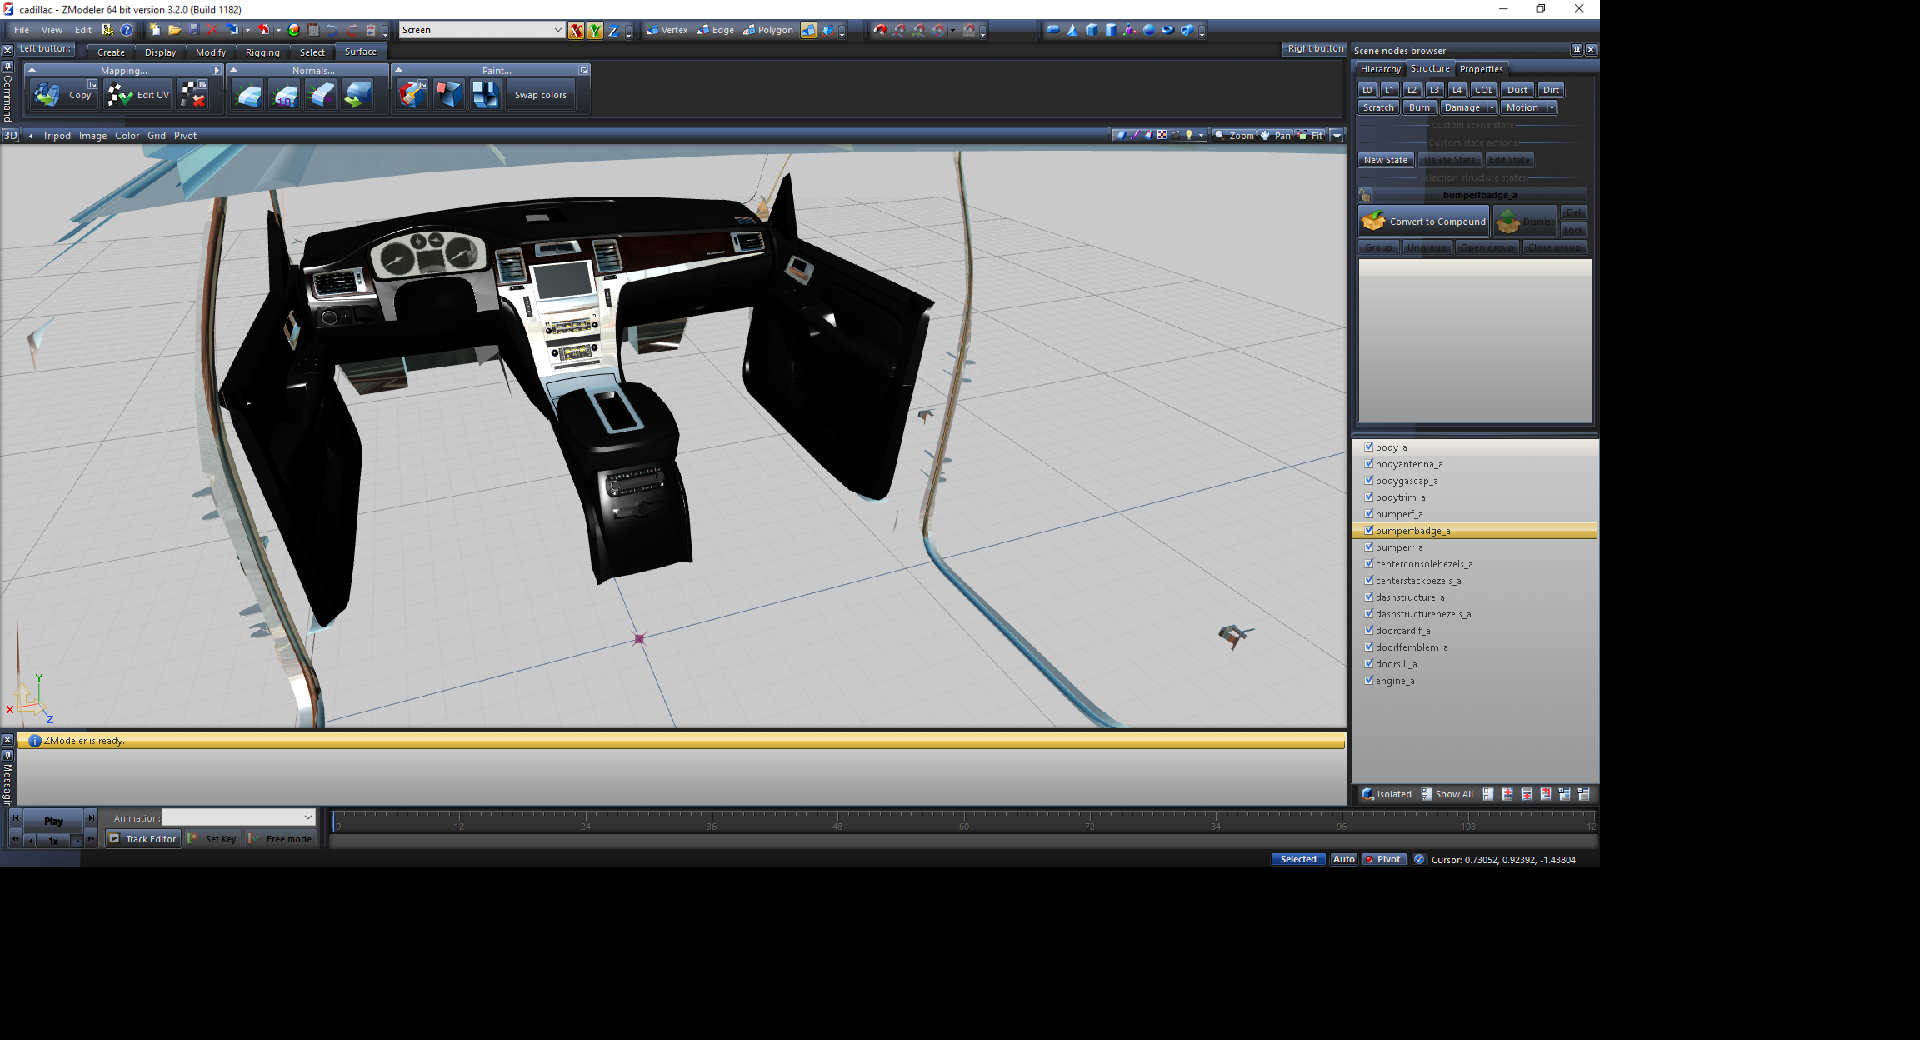Switch to Vertex selection mode
The image size is (1920, 1040).
[667, 30]
